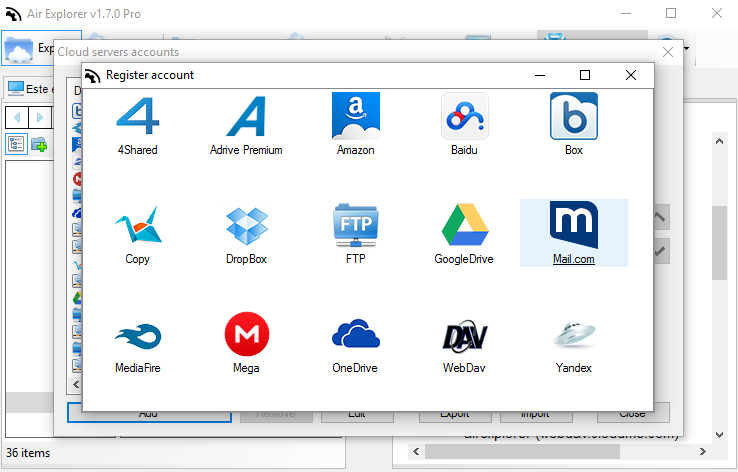Toggle the tree view icon in main window

coord(16,144)
